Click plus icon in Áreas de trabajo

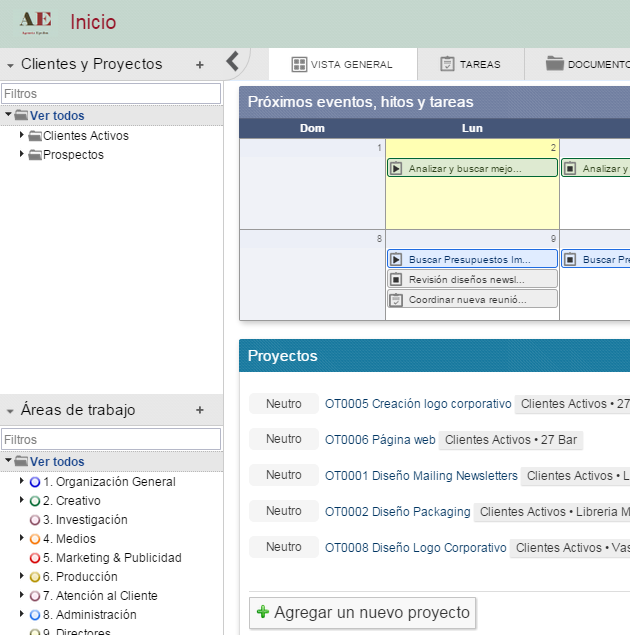[199, 410]
